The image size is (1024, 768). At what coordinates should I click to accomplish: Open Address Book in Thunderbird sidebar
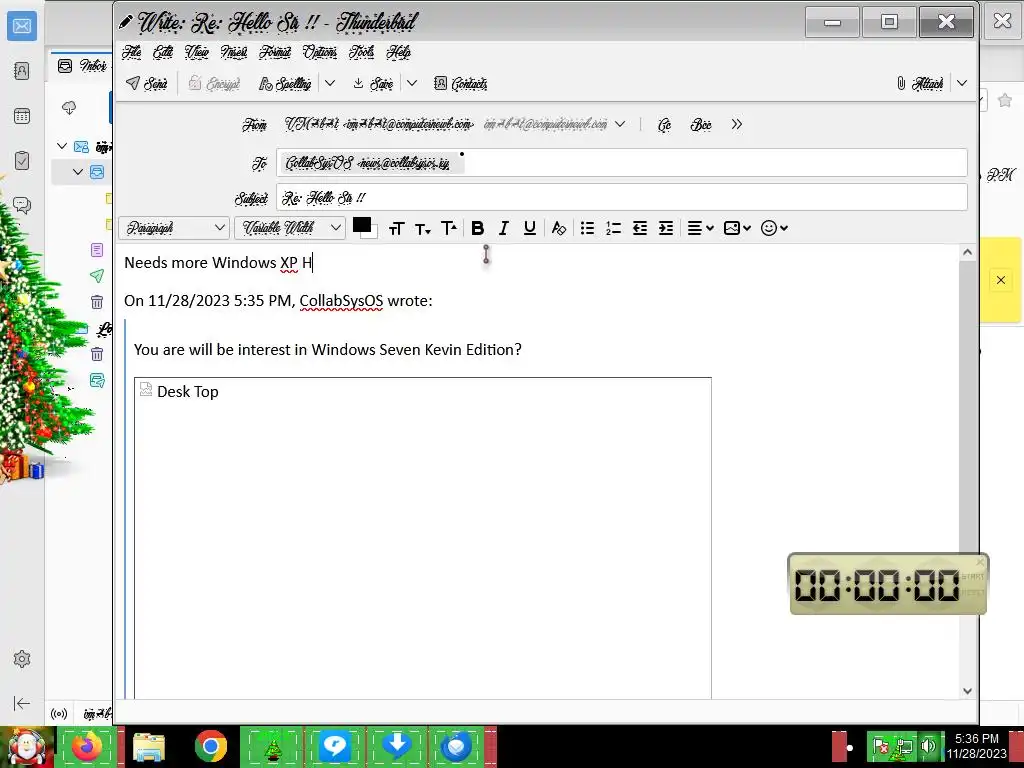point(22,71)
